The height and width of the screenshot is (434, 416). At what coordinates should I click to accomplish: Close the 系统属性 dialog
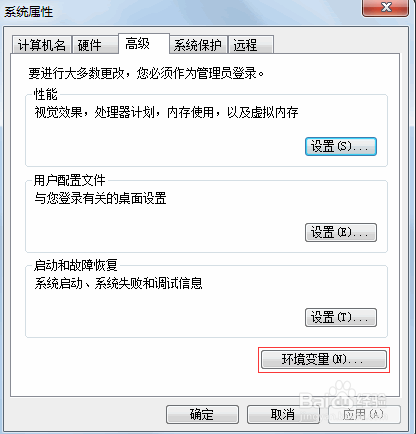(x=385, y=7)
